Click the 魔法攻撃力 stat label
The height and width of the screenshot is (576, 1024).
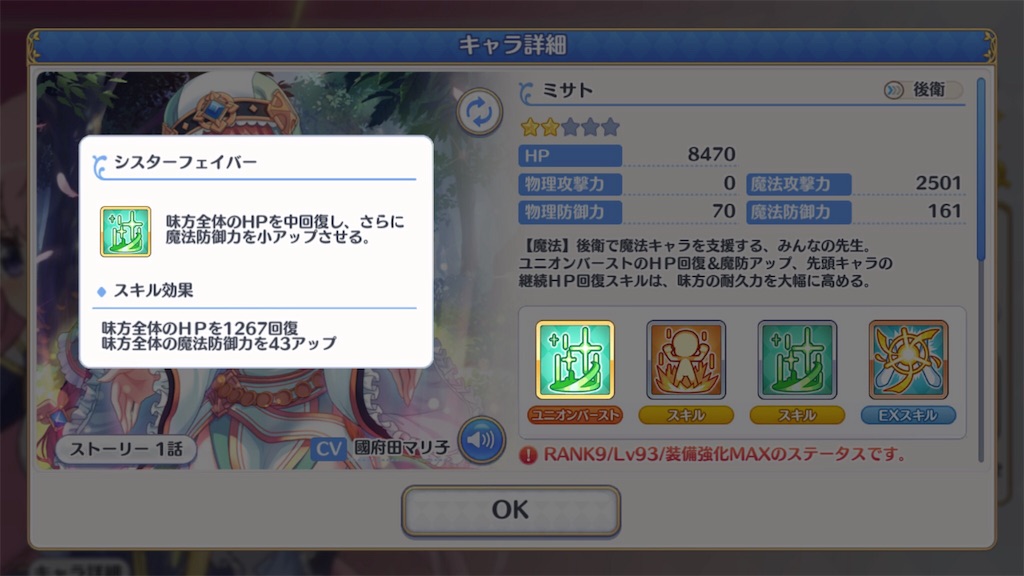(x=799, y=184)
